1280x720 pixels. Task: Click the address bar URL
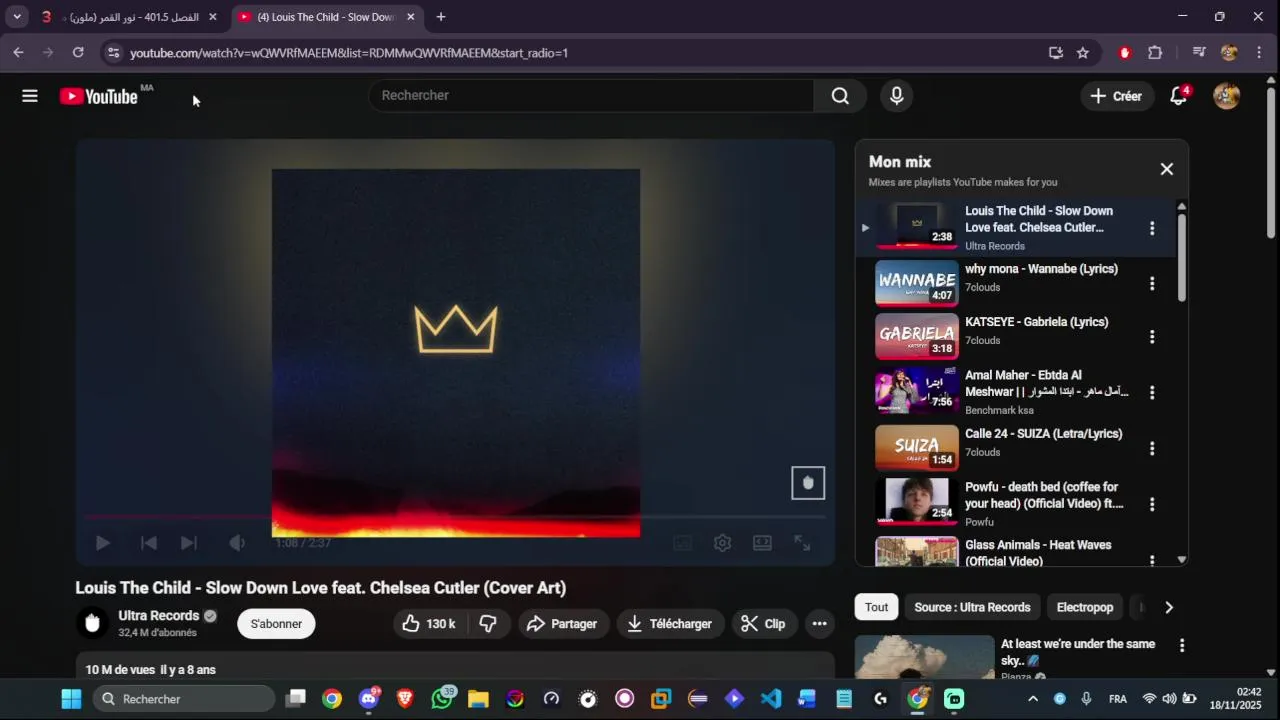pyautogui.click(x=349, y=53)
